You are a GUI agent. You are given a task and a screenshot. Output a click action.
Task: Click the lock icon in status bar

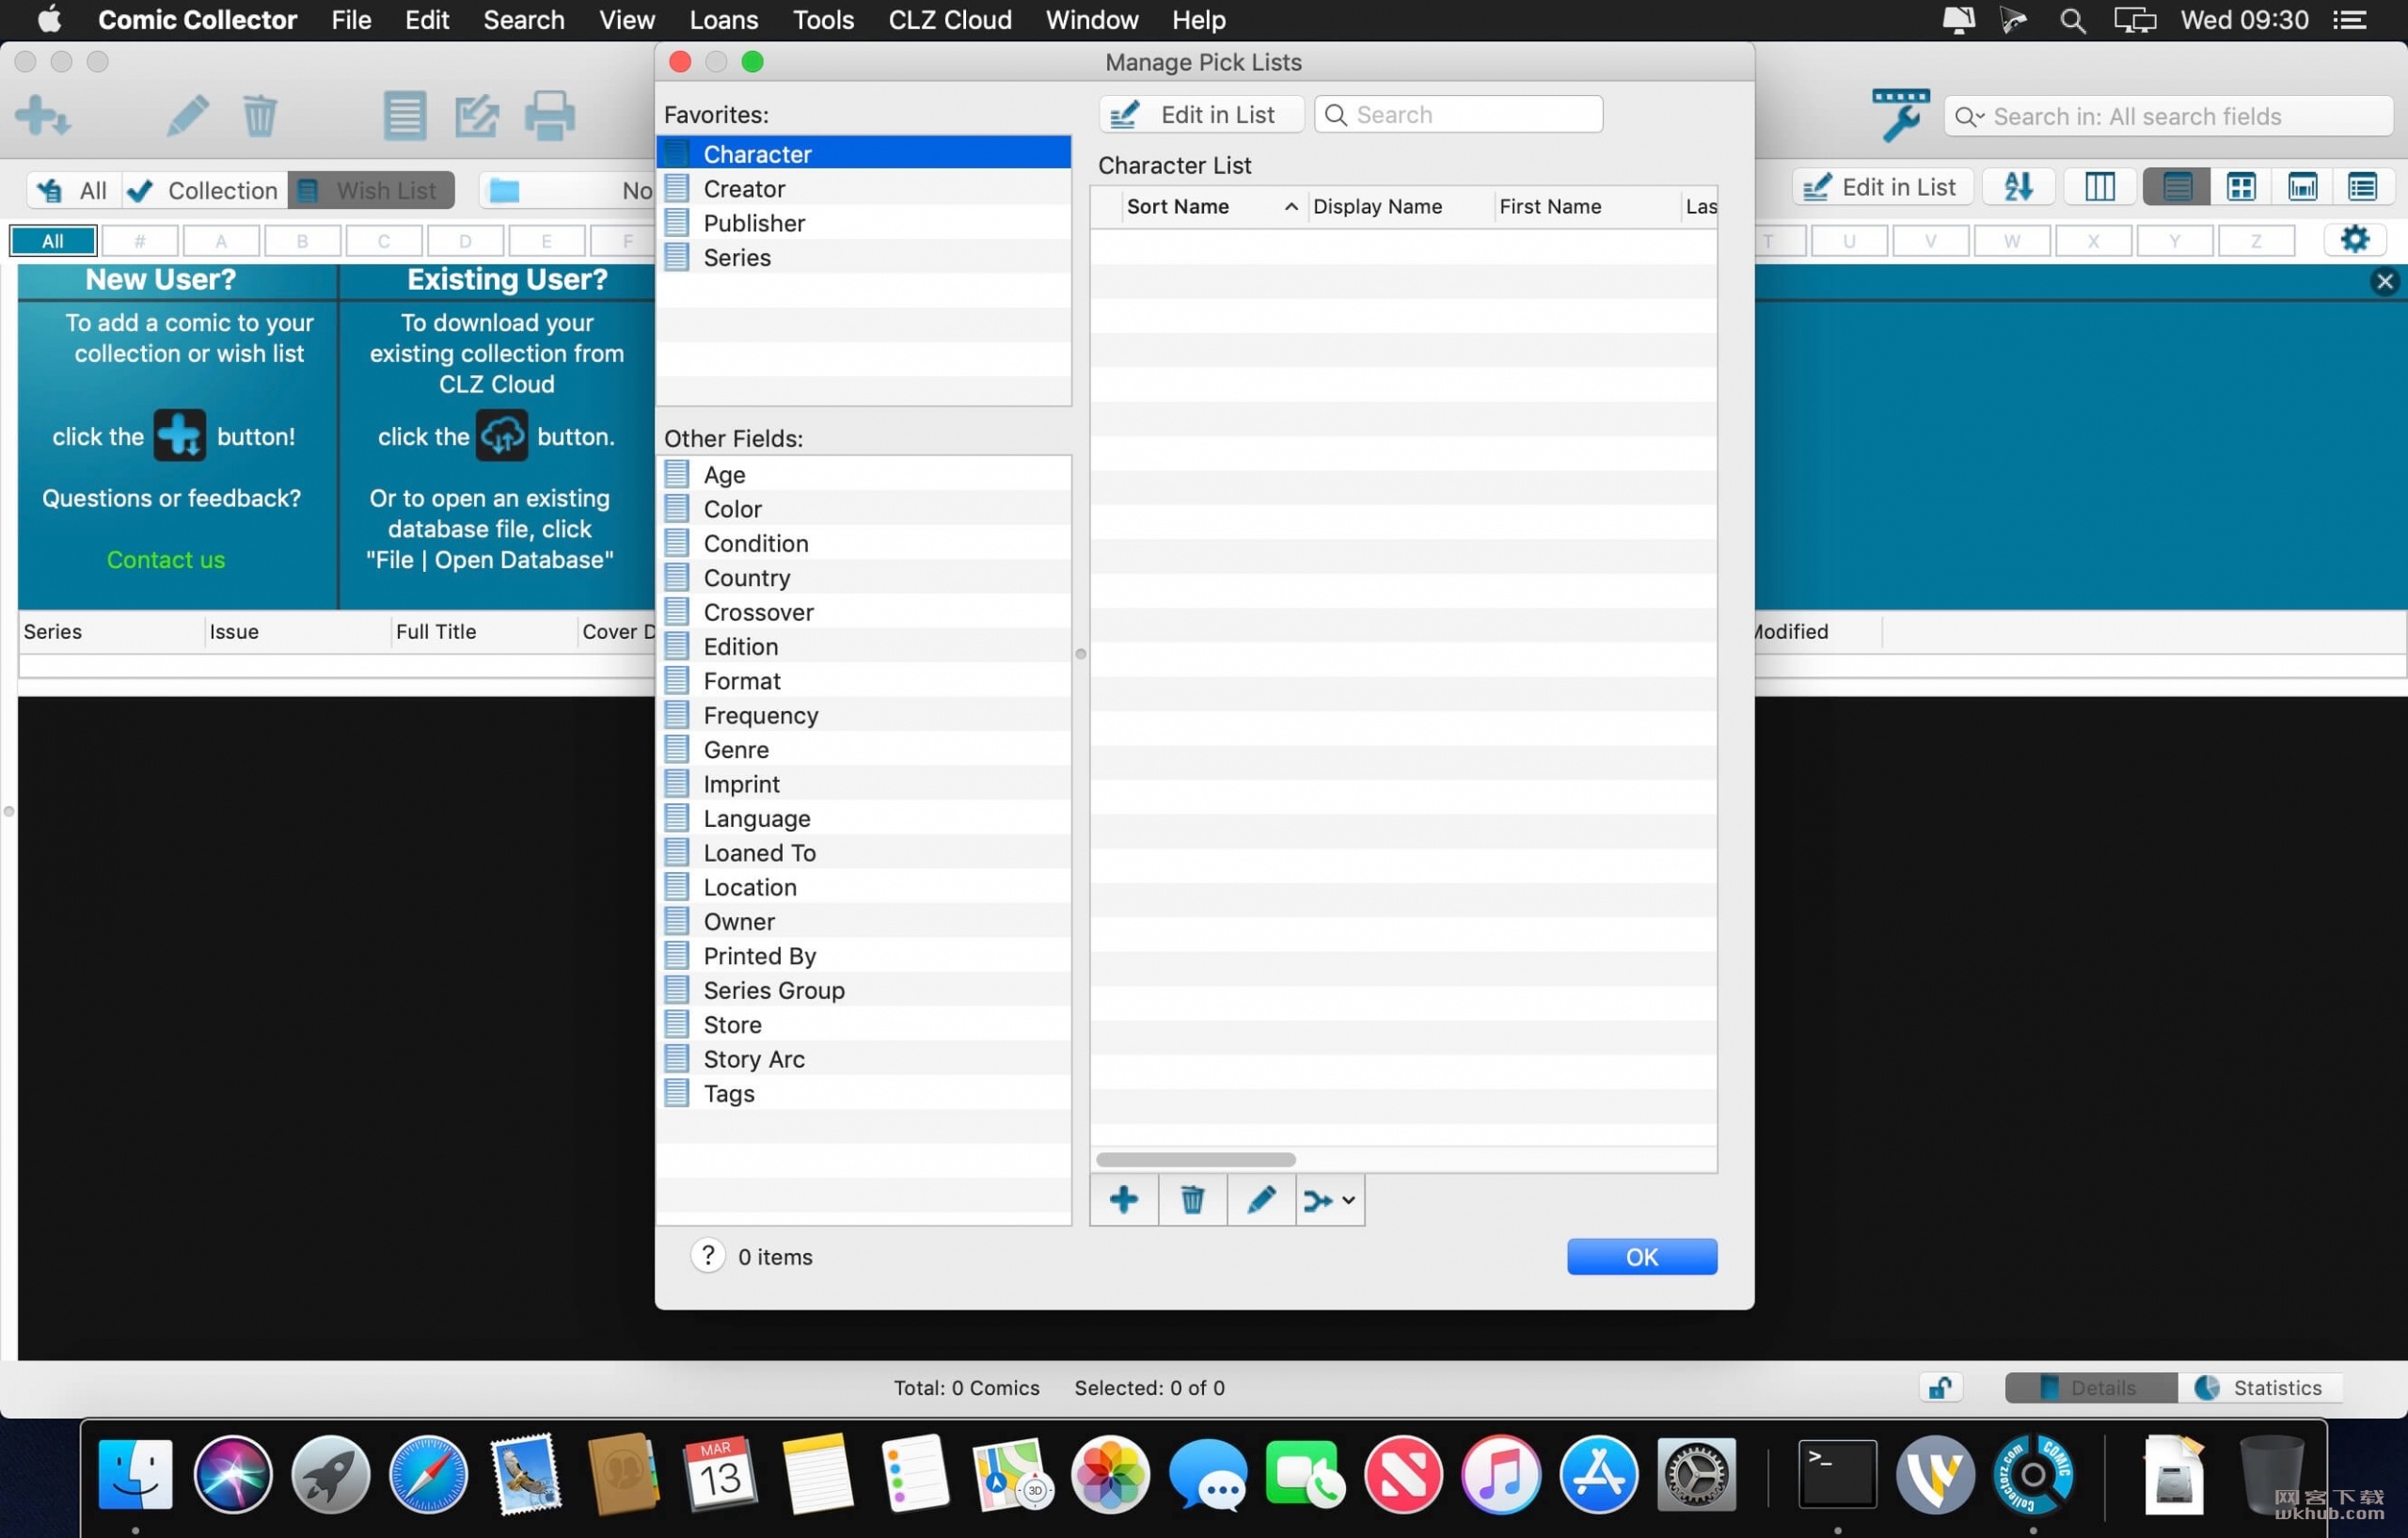[1941, 1387]
